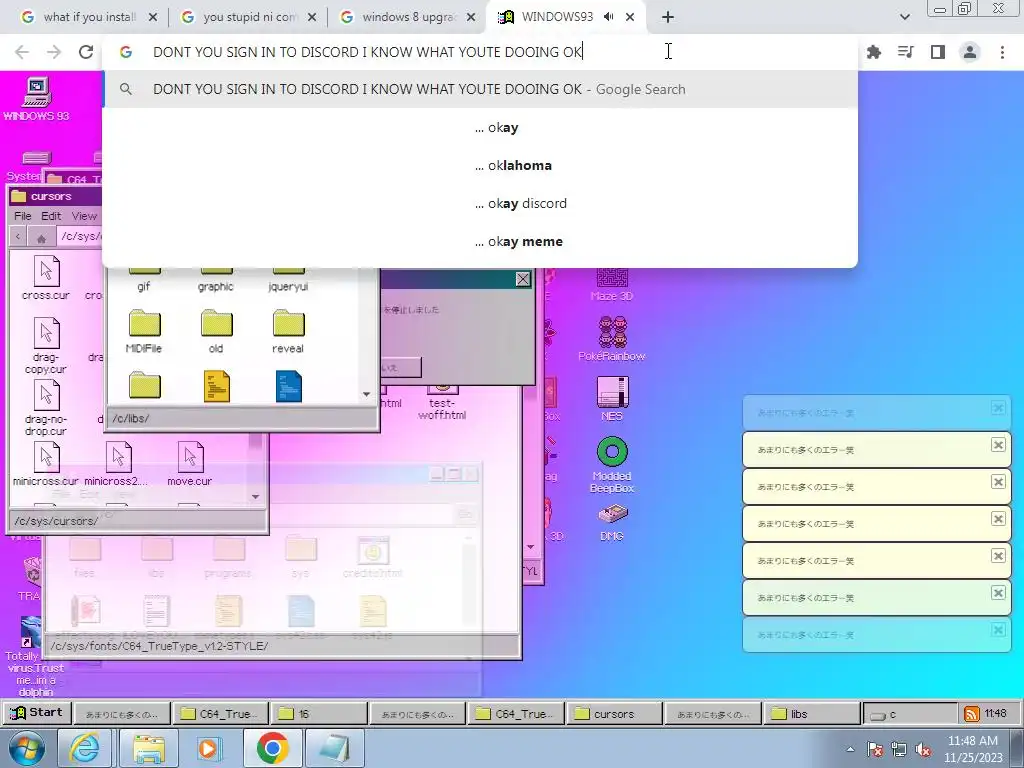1024x768 pixels.
Task: Open Chrome media control icon
Action: point(906,52)
